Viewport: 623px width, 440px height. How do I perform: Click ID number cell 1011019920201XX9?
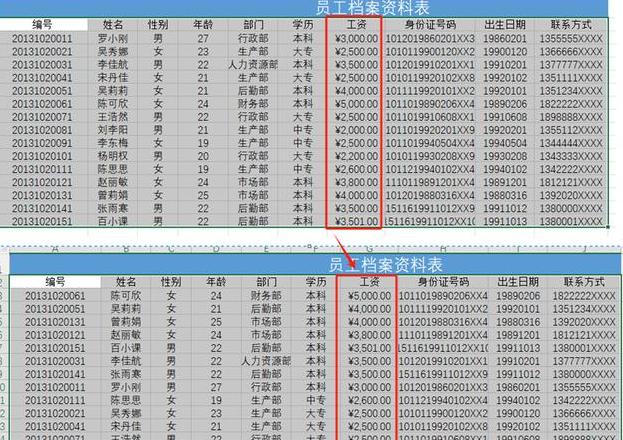pyautogui.click(x=430, y=130)
